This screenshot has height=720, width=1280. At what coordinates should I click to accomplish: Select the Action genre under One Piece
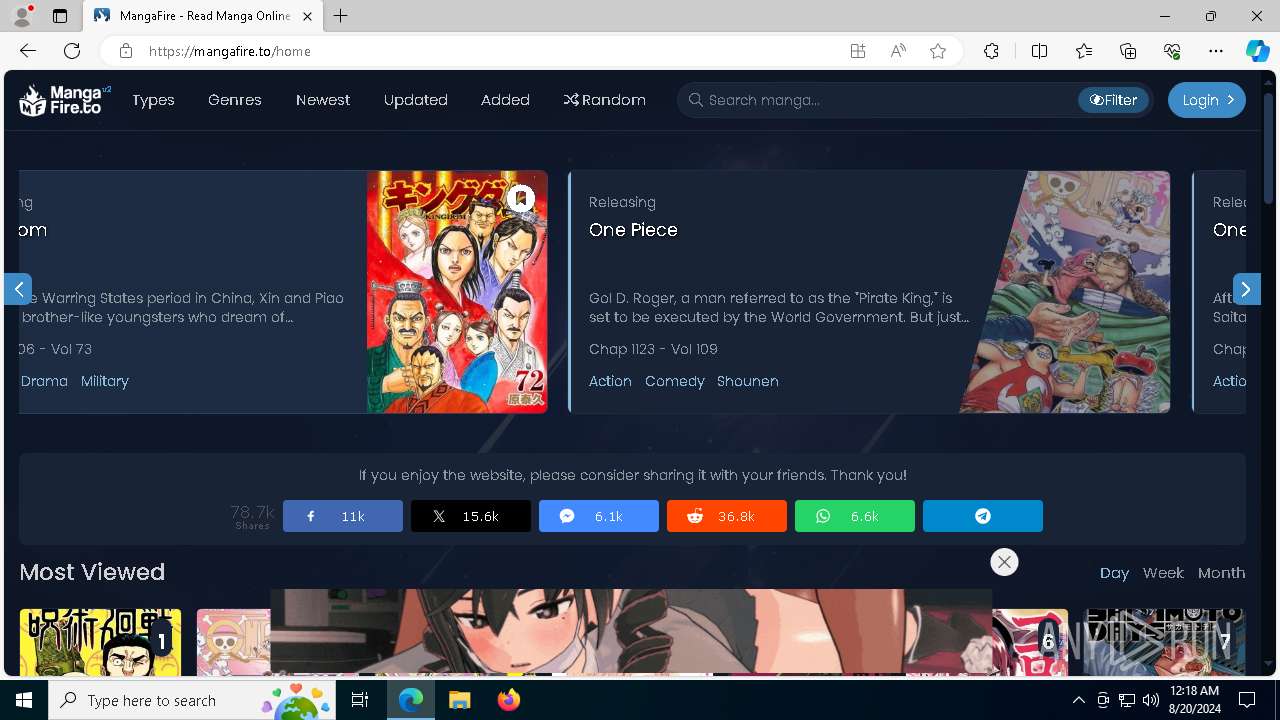coord(610,381)
